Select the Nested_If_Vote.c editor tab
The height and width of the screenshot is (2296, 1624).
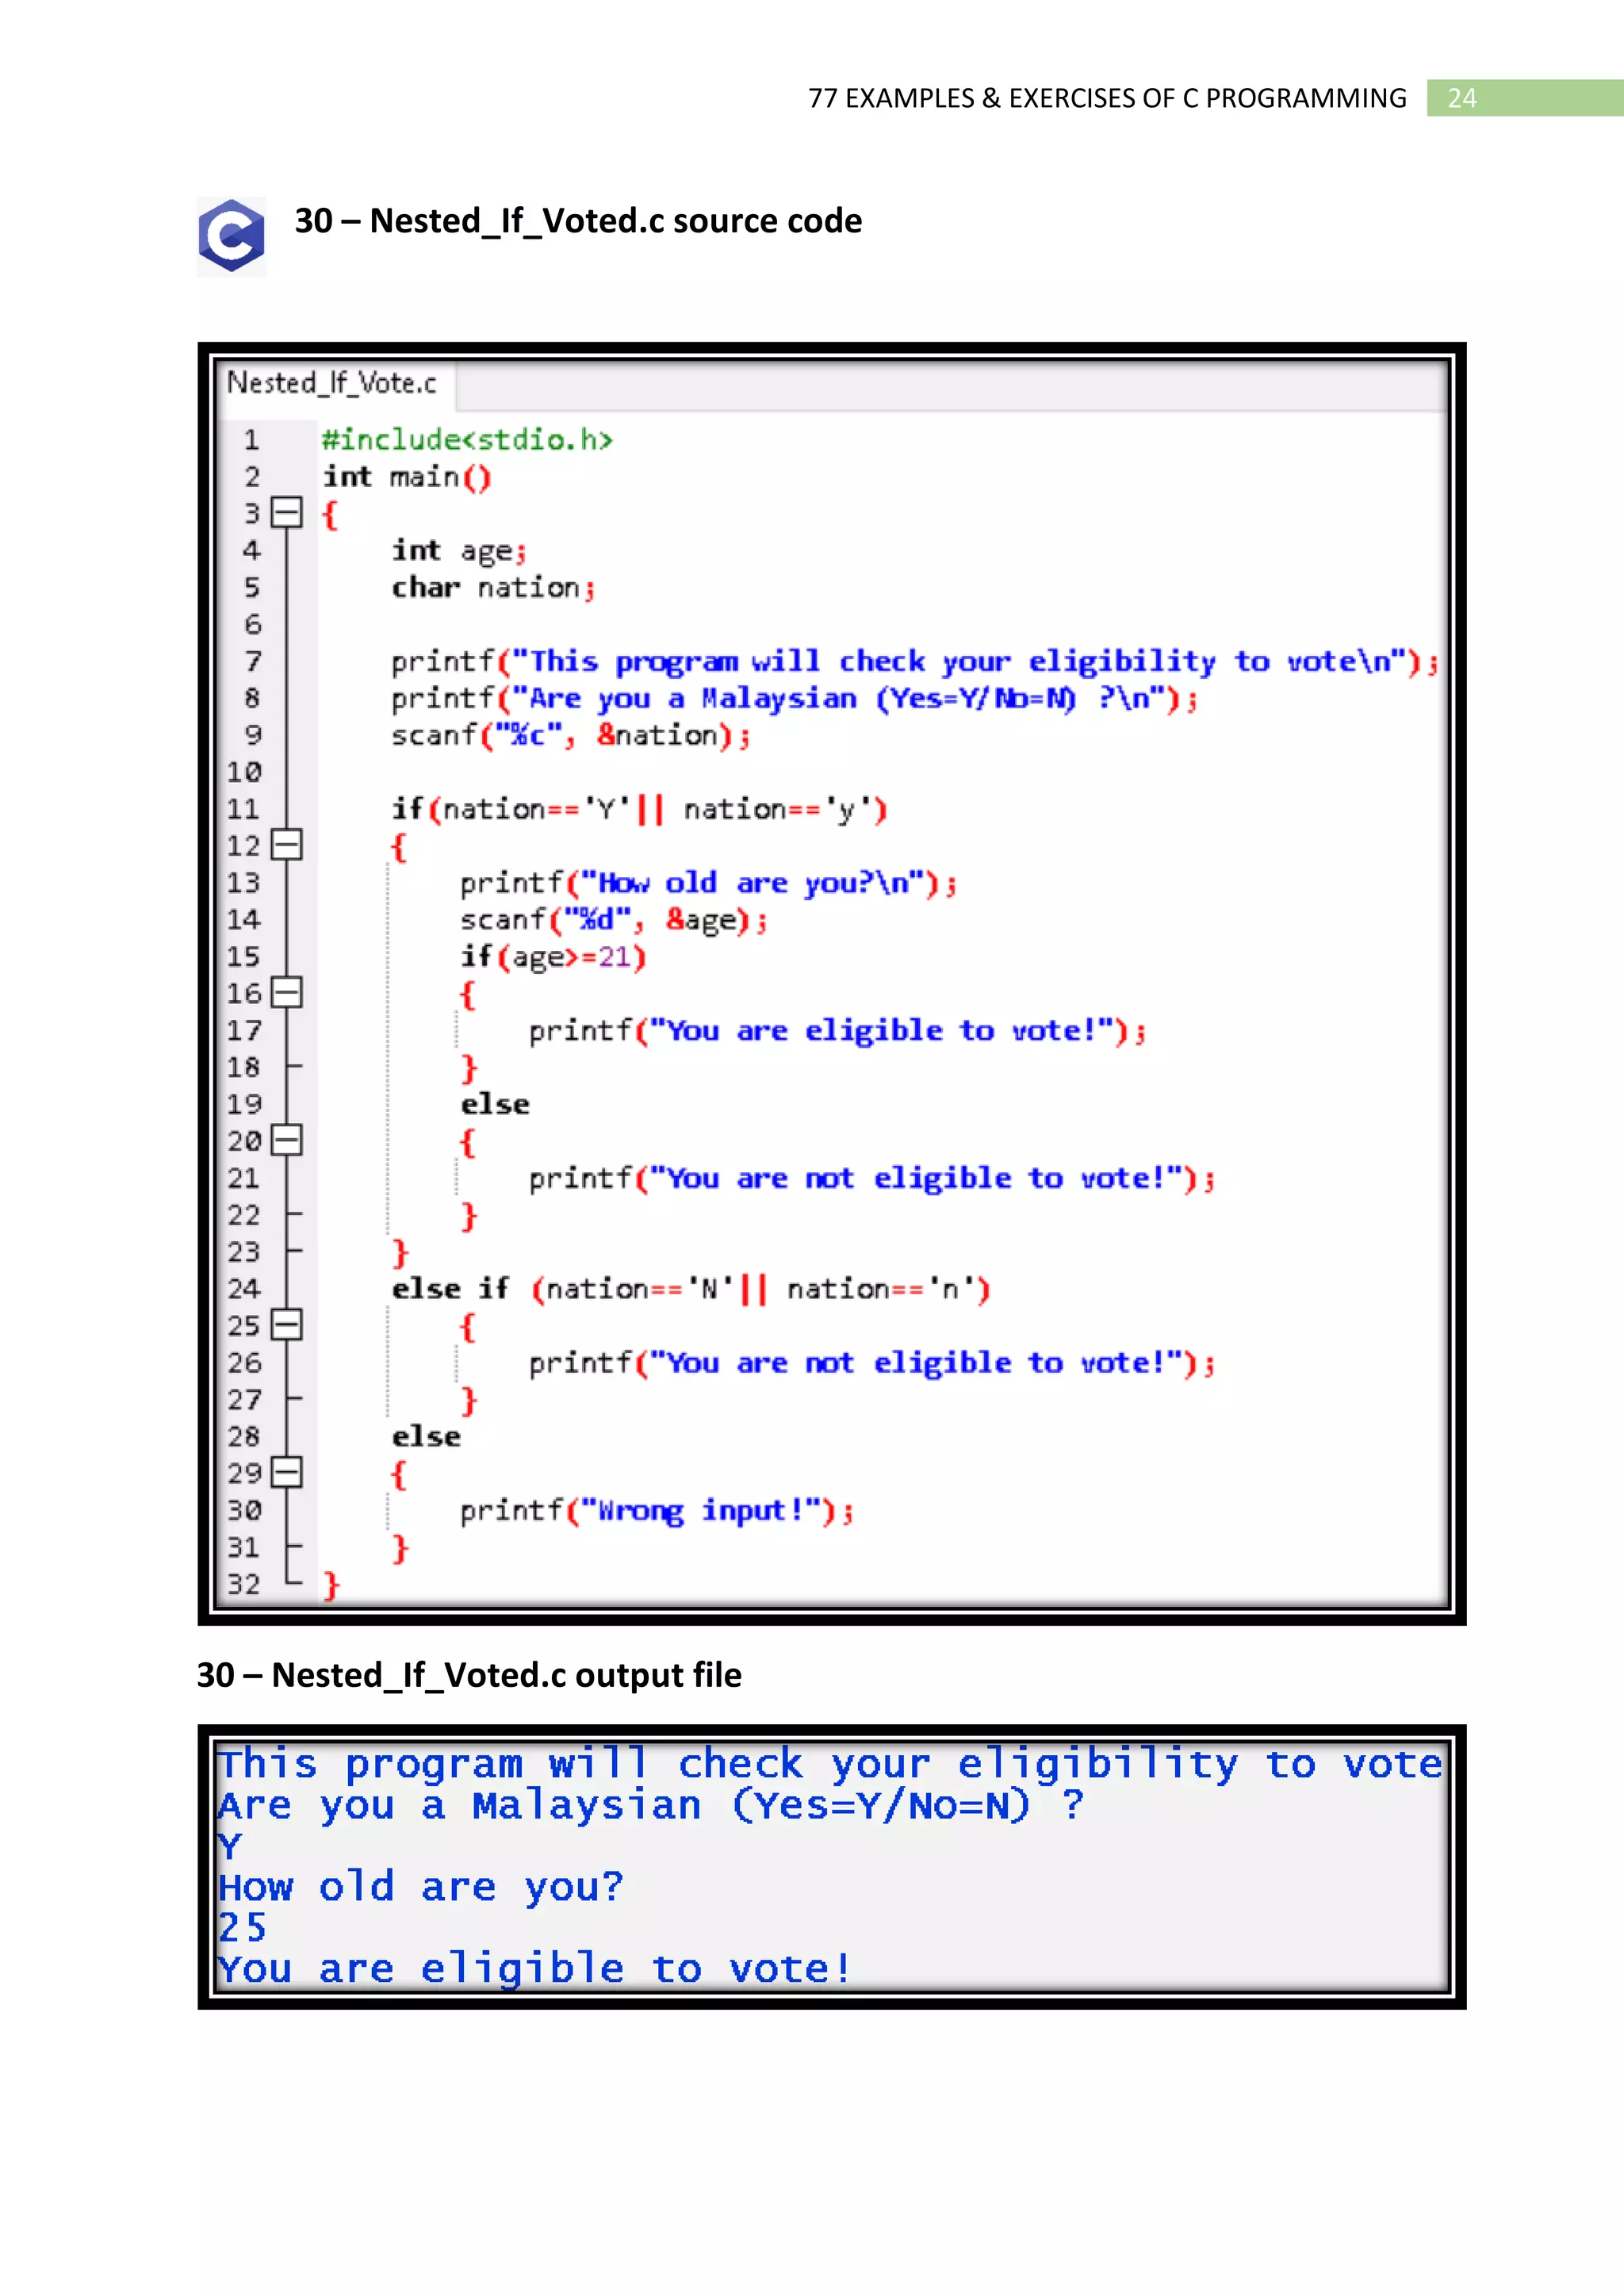pos(333,384)
